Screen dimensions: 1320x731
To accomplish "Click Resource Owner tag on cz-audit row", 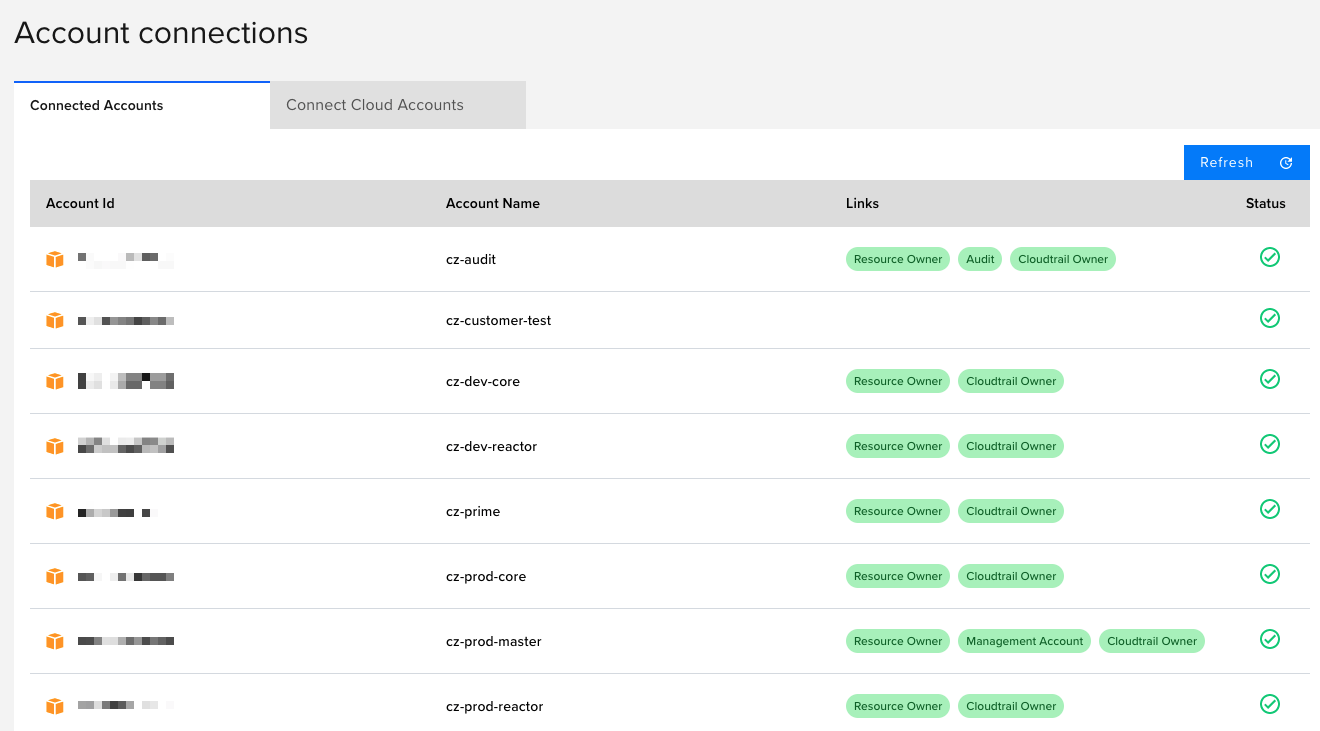I will coord(898,259).
